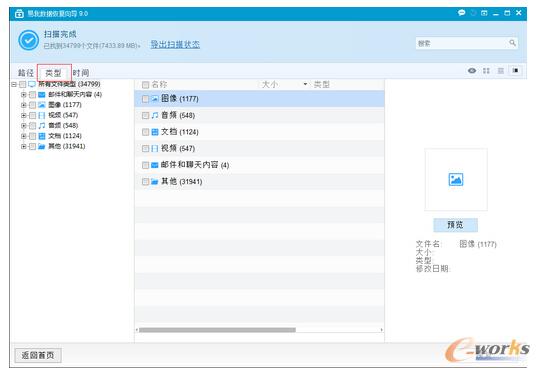The width and height of the screenshot is (540, 372).
Task: Expand the 视频 (547) tree node
Action: 23,115
